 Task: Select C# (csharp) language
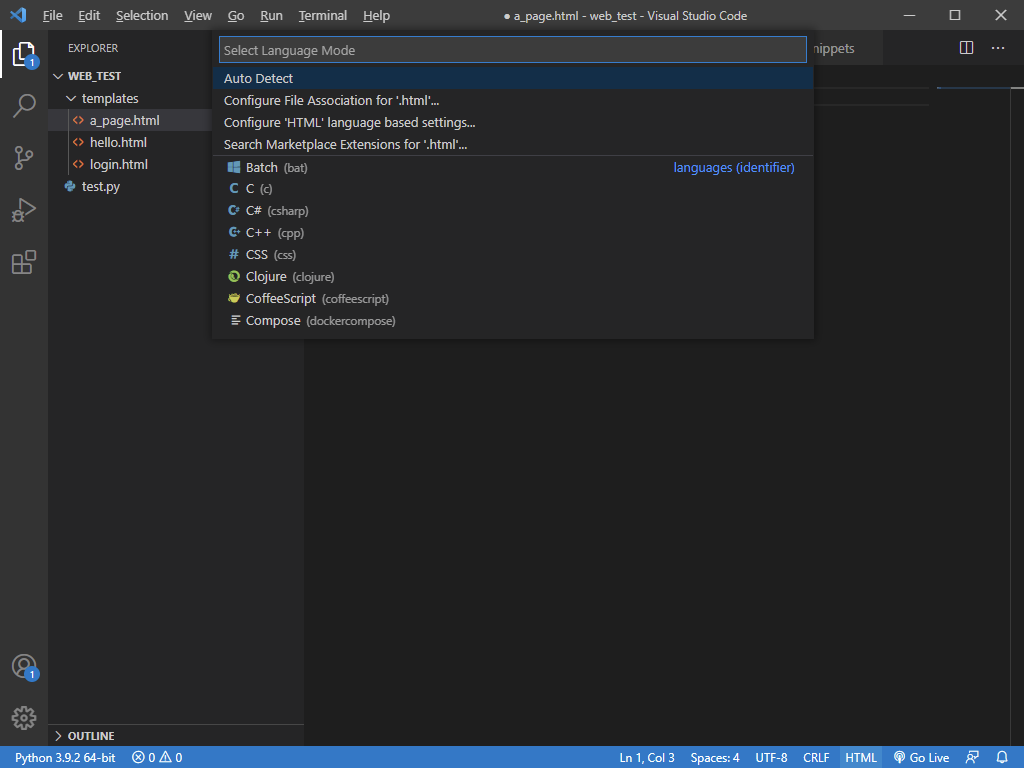pyautogui.click(x=513, y=211)
